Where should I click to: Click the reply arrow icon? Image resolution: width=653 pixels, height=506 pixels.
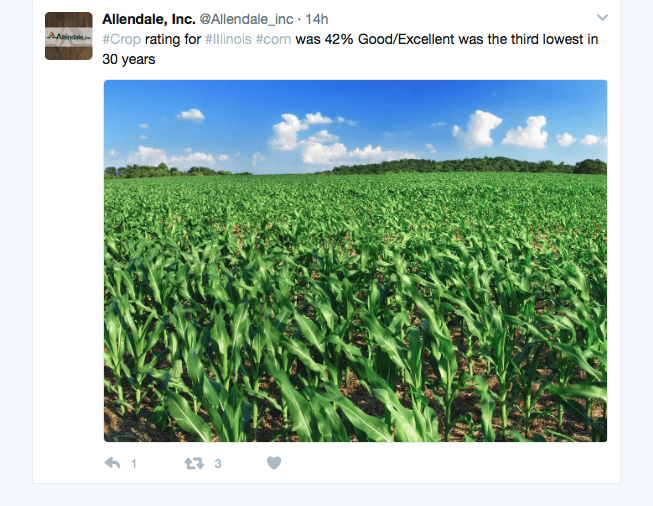coord(112,463)
